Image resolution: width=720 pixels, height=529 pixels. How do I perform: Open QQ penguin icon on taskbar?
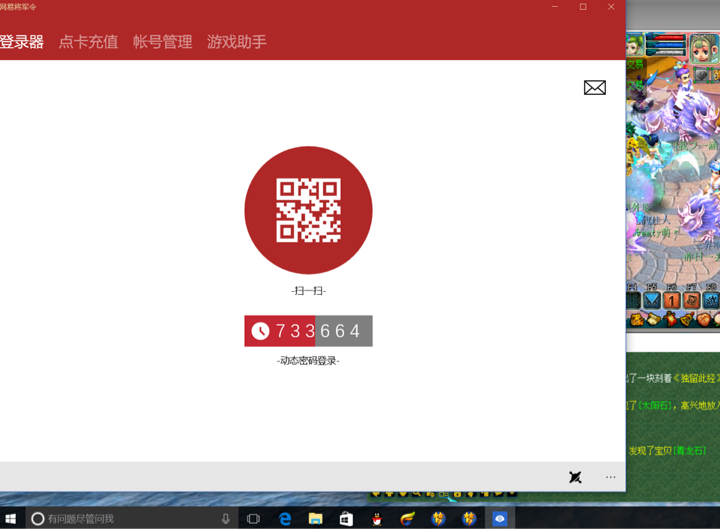point(377,518)
